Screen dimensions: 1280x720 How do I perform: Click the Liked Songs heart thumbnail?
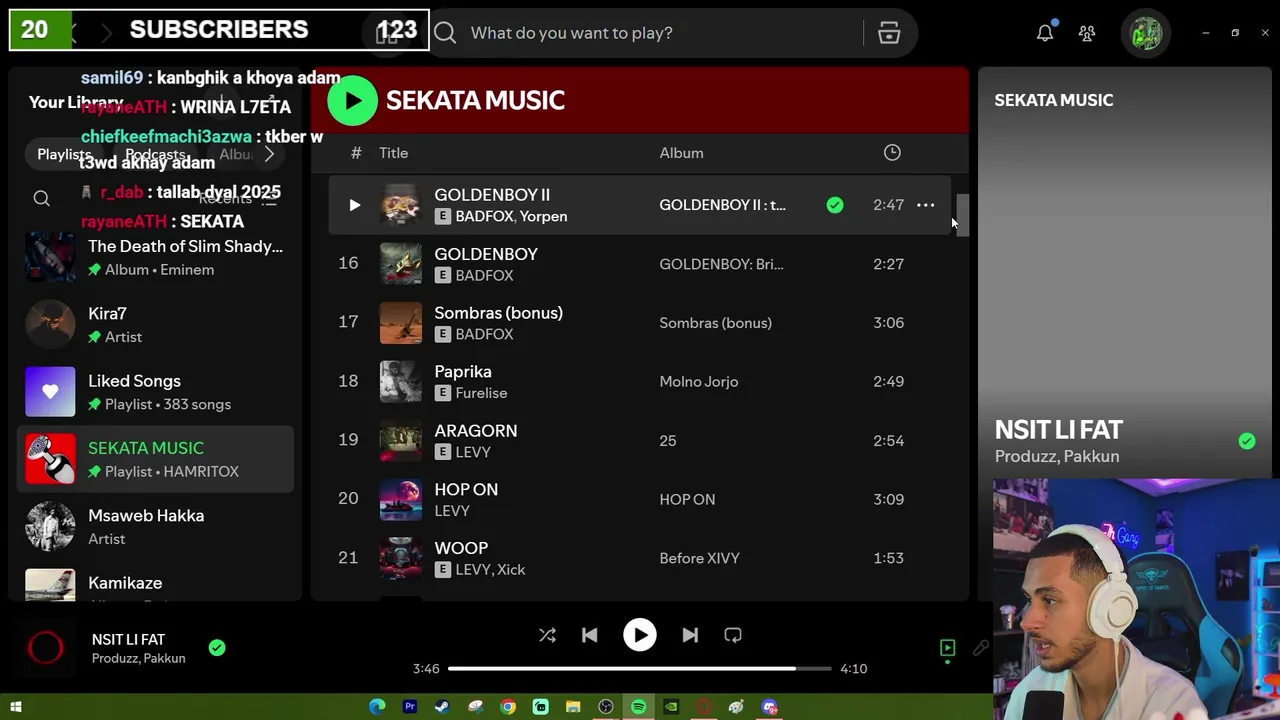[50, 392]
